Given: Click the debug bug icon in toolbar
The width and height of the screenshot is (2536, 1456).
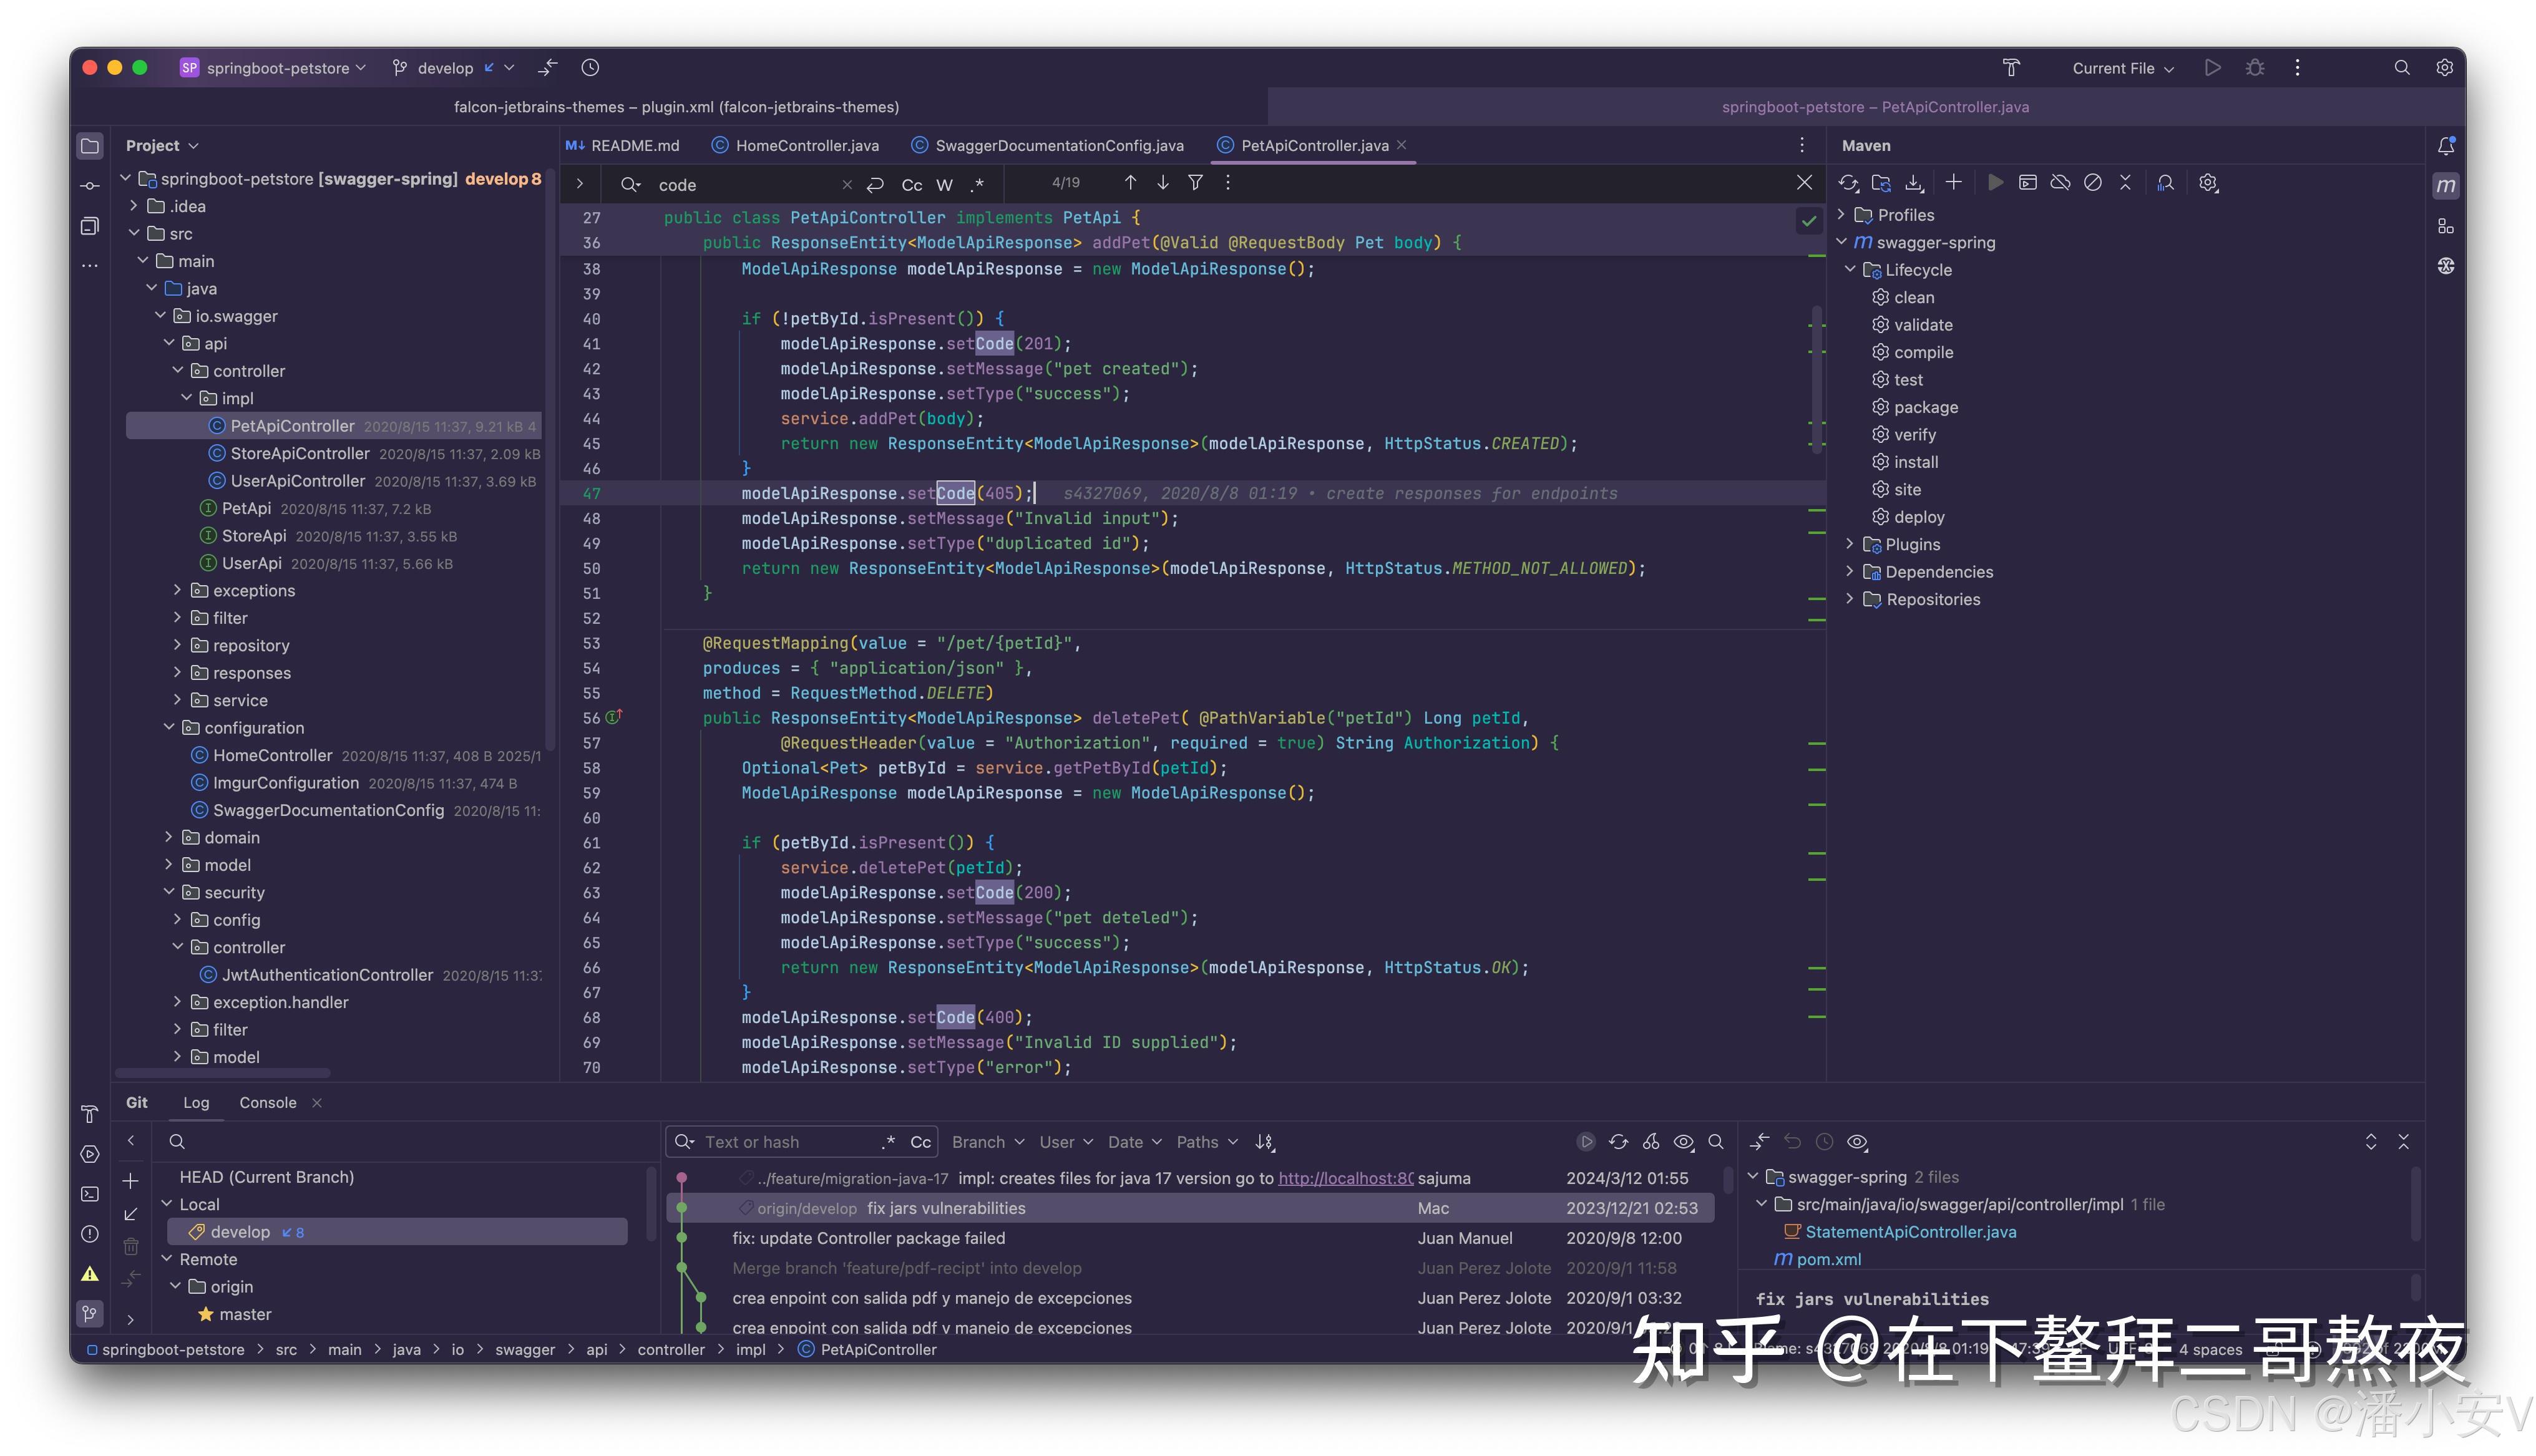Looking at the screenshot, I should click(x=2254, y=68).
